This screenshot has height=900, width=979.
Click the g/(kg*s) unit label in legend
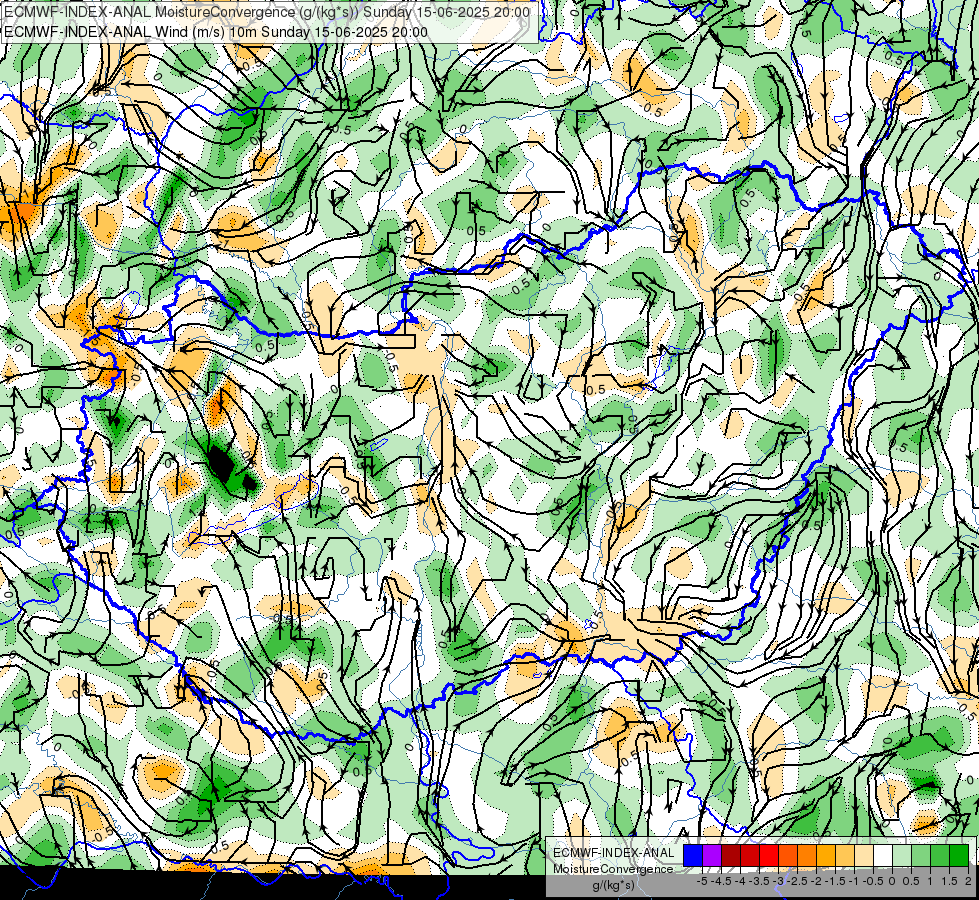click(x=614, y=885)
